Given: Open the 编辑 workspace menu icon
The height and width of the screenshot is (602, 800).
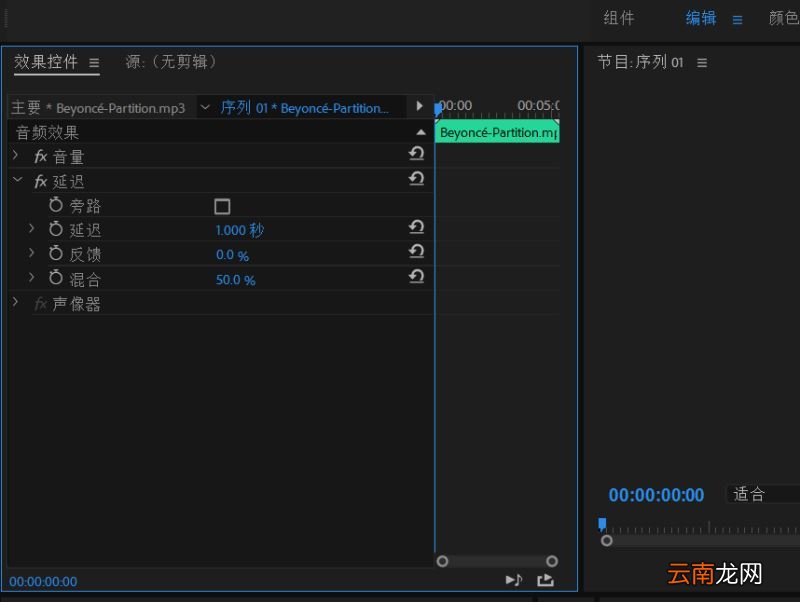Looking at the screenshot, I should (x=737, y=20).
